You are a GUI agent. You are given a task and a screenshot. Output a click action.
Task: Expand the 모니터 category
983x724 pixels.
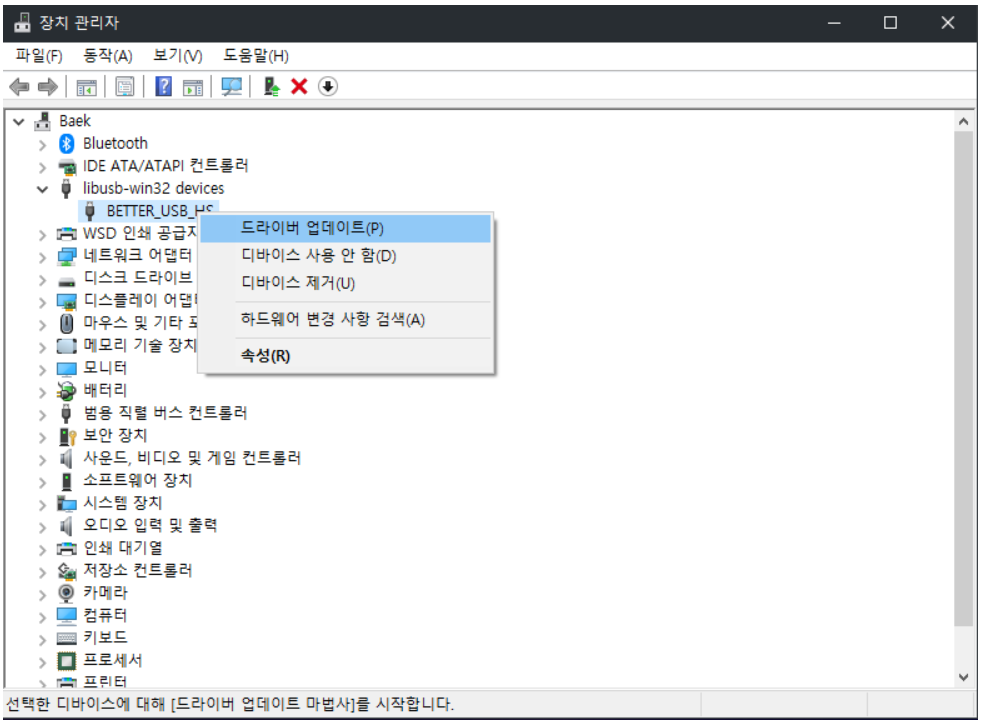click(x=43, y=370)
